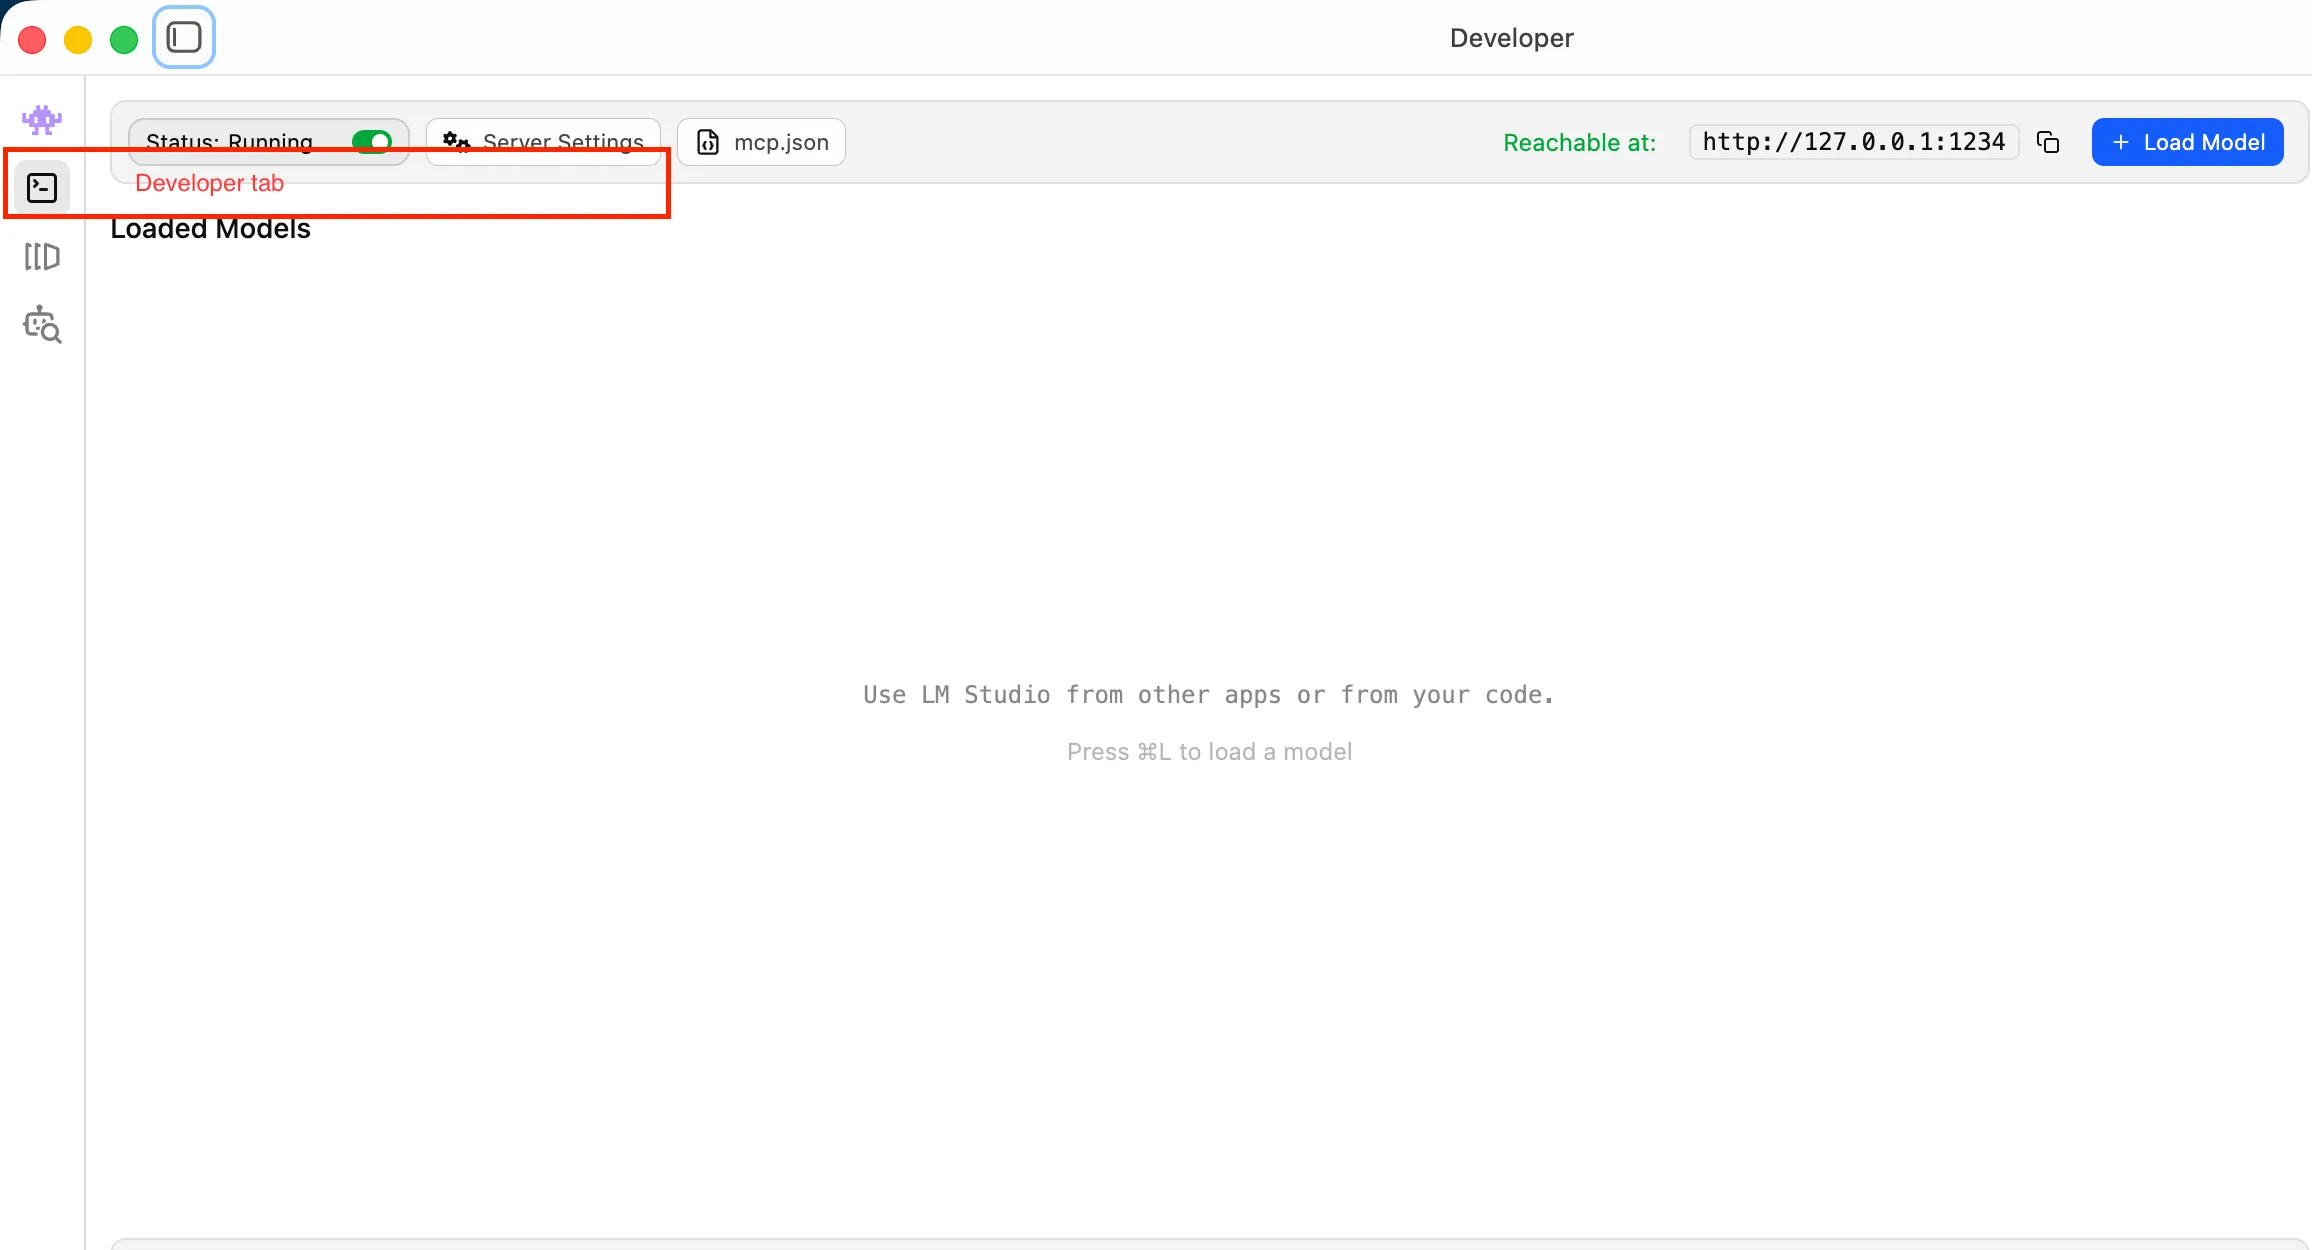Viewport: 2312px width, 1250px height.
Task: Open the Chat tab robot icon
Action: point(42,120)
